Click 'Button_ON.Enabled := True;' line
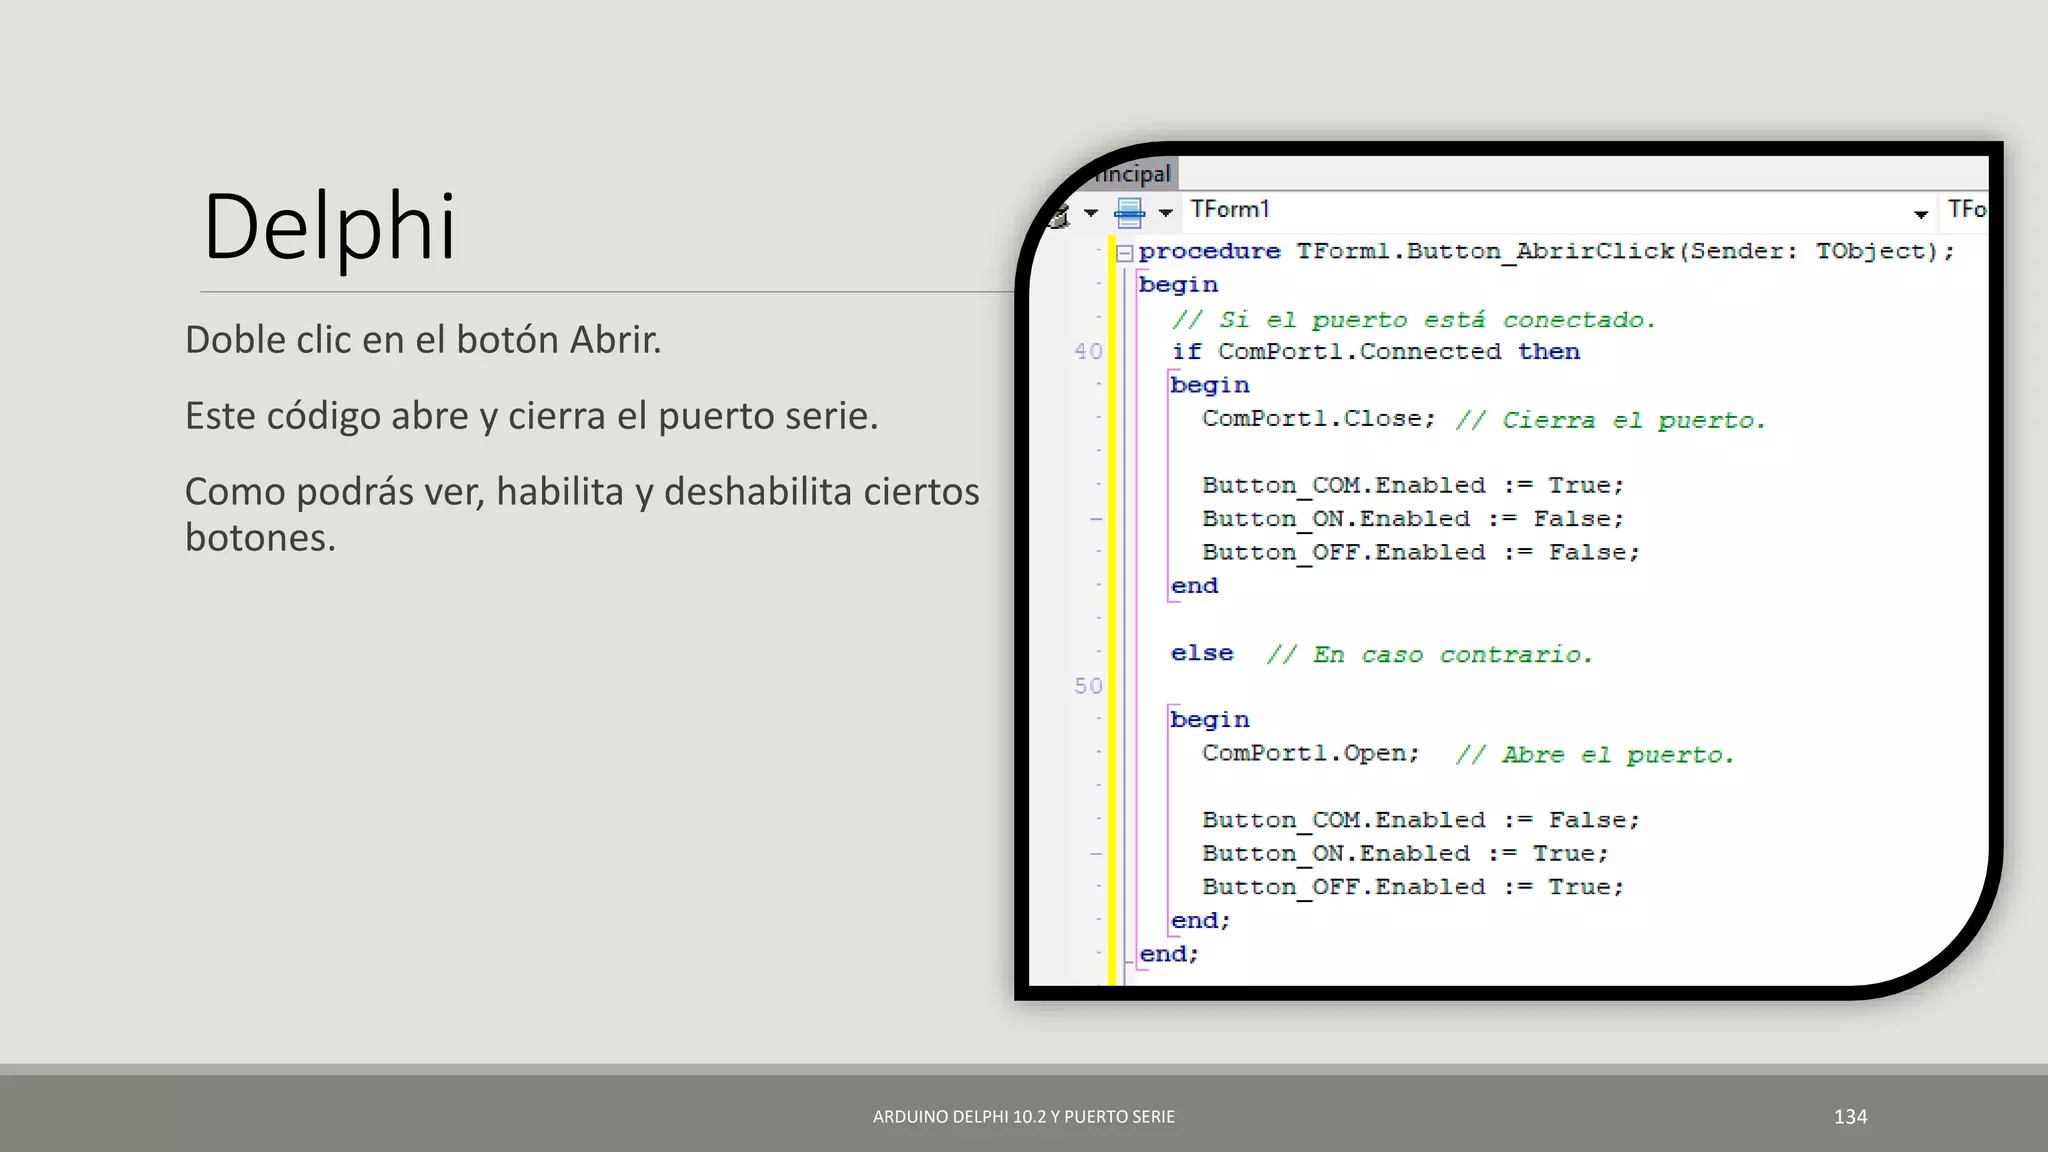 [1405, 854]
